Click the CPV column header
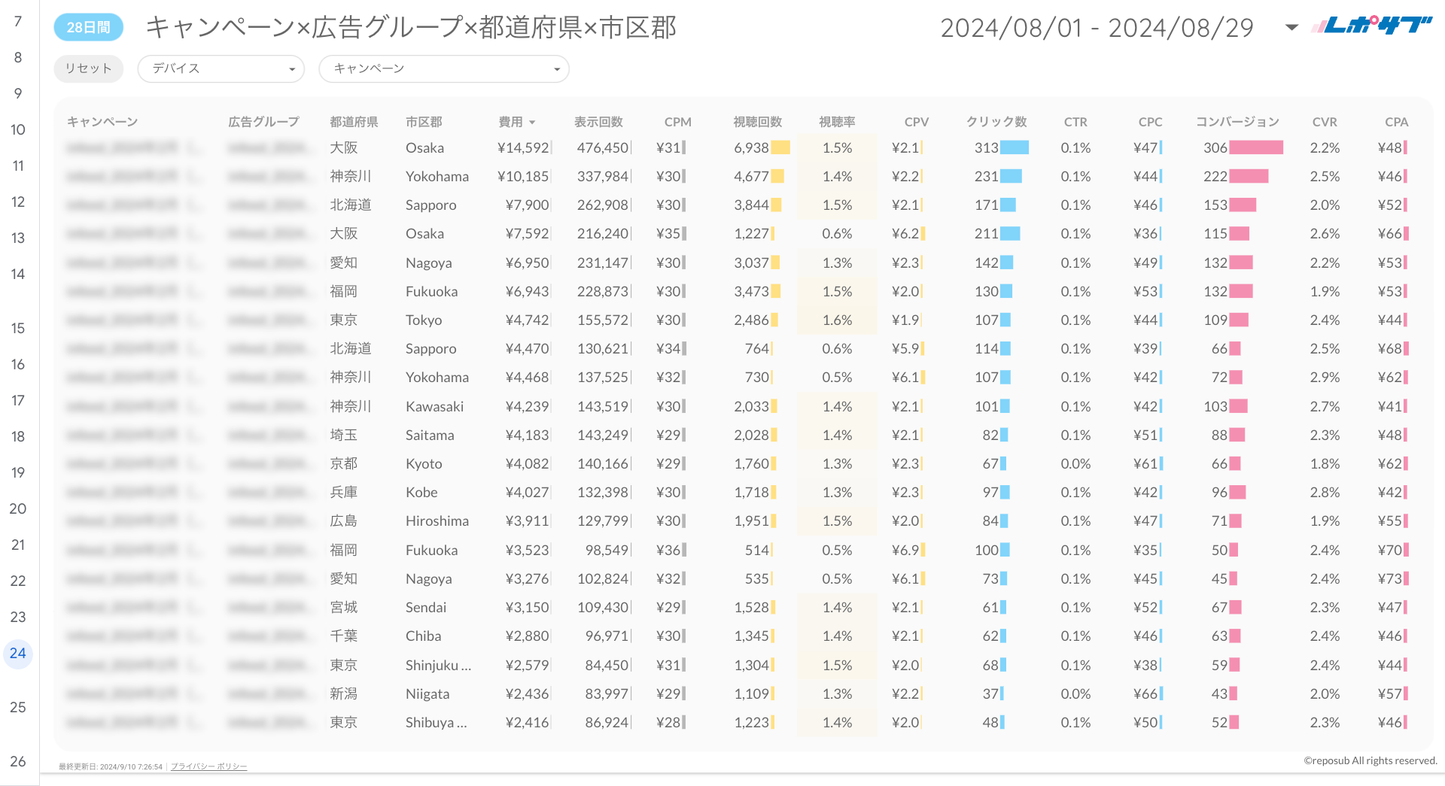Screen dimensions: 1445x786 [916, 122]
